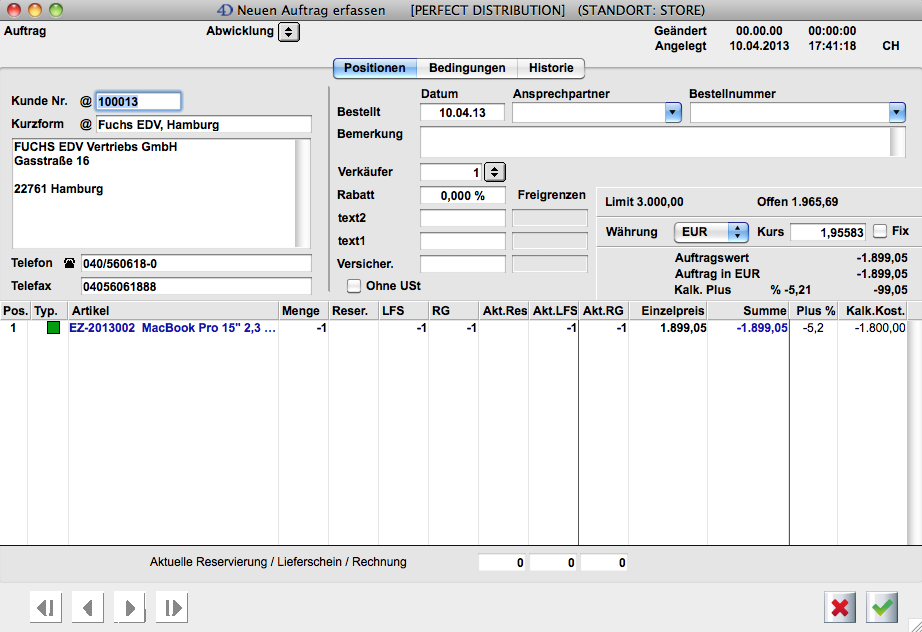Open the Ansprechpartner dropdown
Screen dimensions: 922x632
pyautogui.click(x=672, y=113)
